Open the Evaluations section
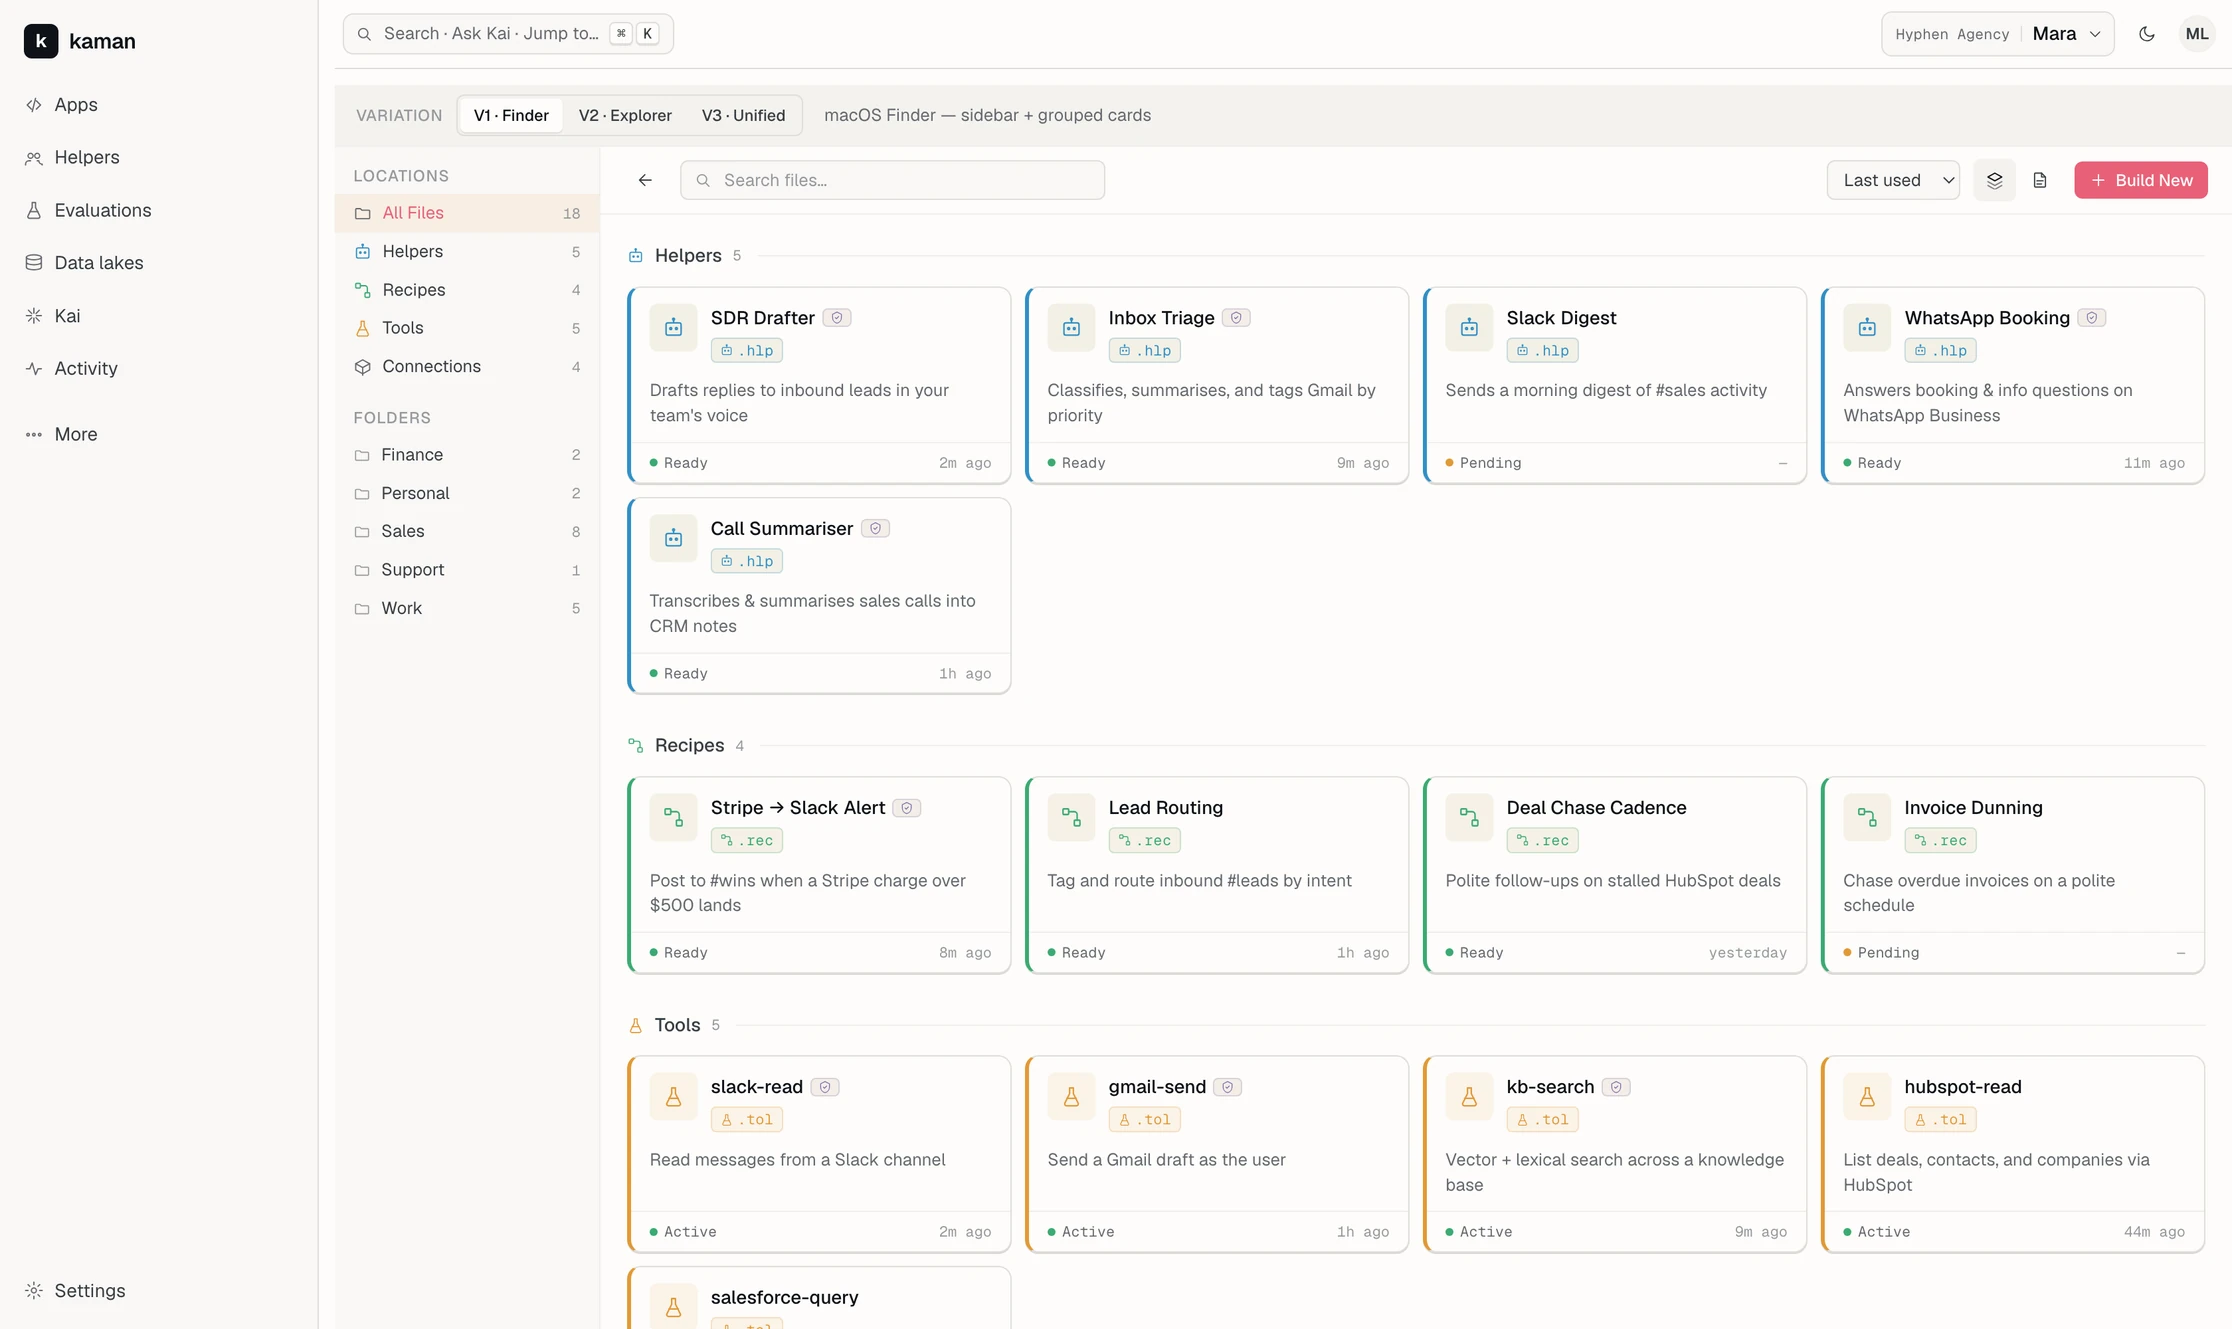2232x1329 pixels. pyautogui.click(x=89, y=210)
